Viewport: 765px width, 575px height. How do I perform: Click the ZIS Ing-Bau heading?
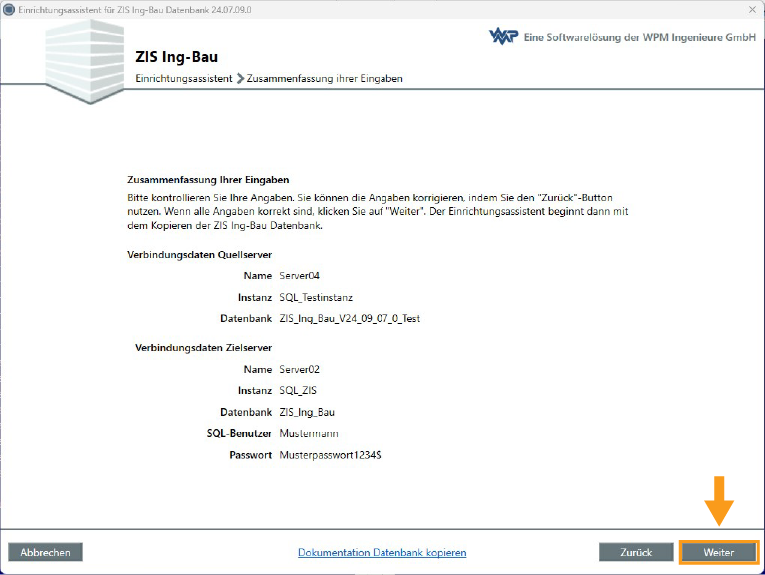coord(177,57)
